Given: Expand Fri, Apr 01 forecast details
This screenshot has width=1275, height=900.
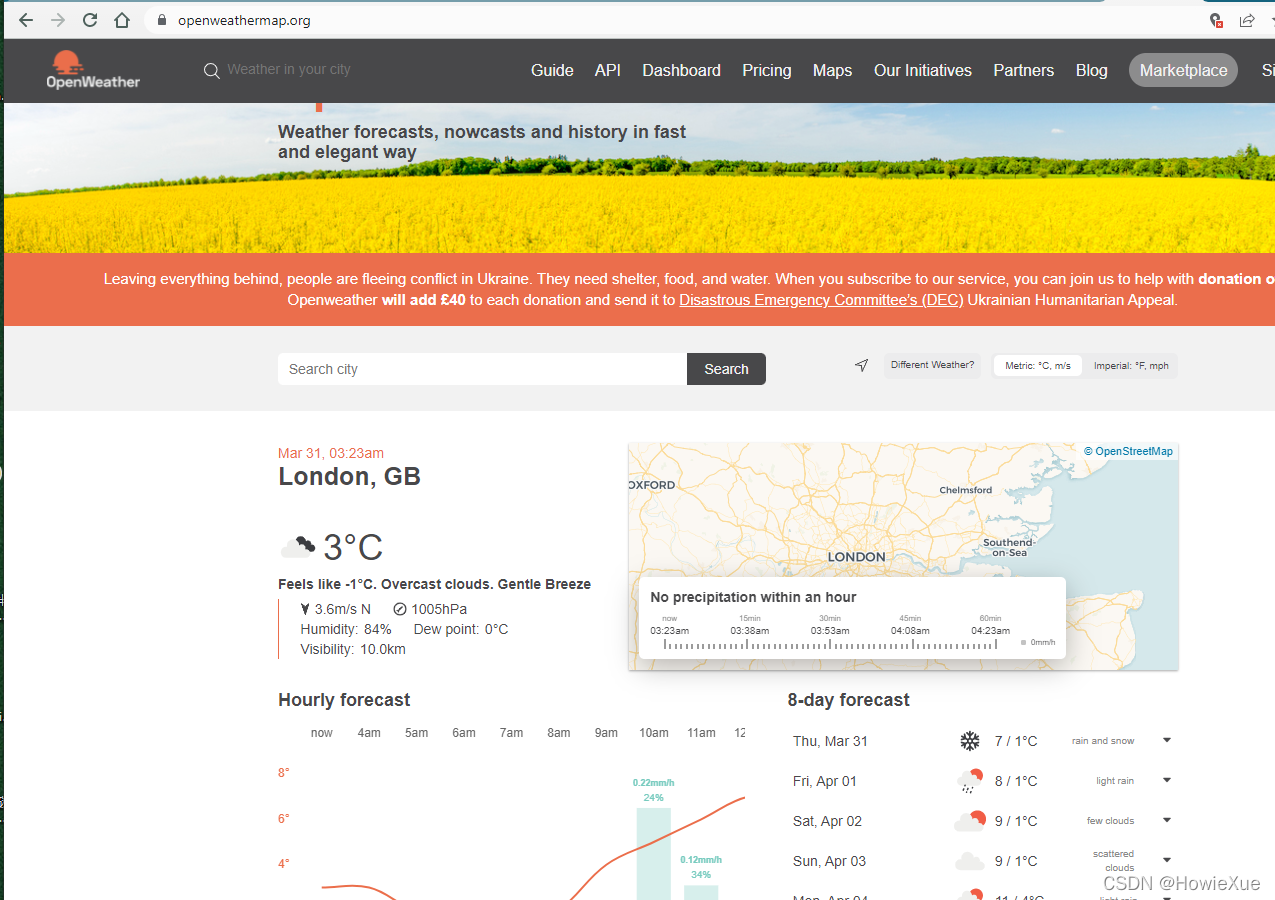Looking at the screenshot, I should point(1167,780).
